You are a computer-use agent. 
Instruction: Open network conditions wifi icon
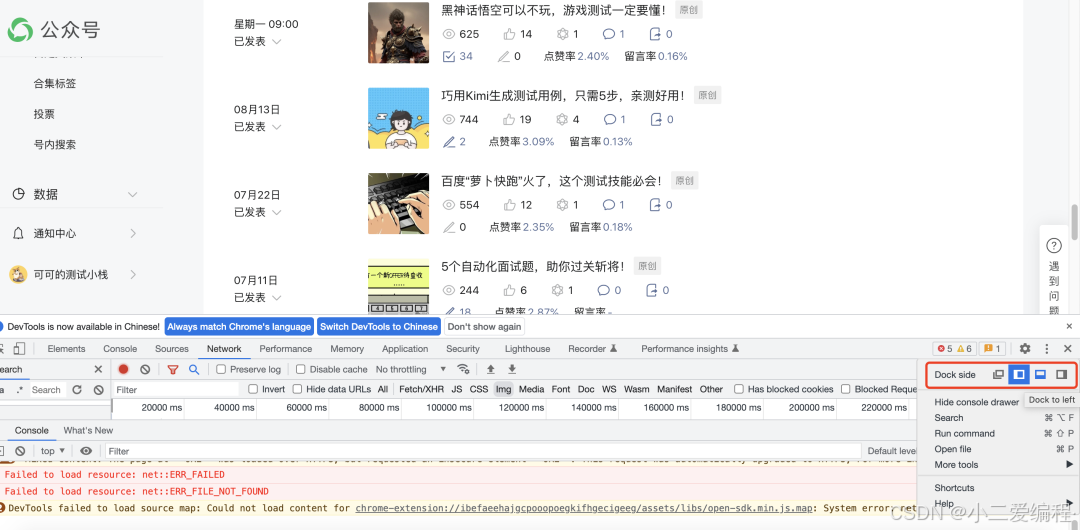[464, 369]
